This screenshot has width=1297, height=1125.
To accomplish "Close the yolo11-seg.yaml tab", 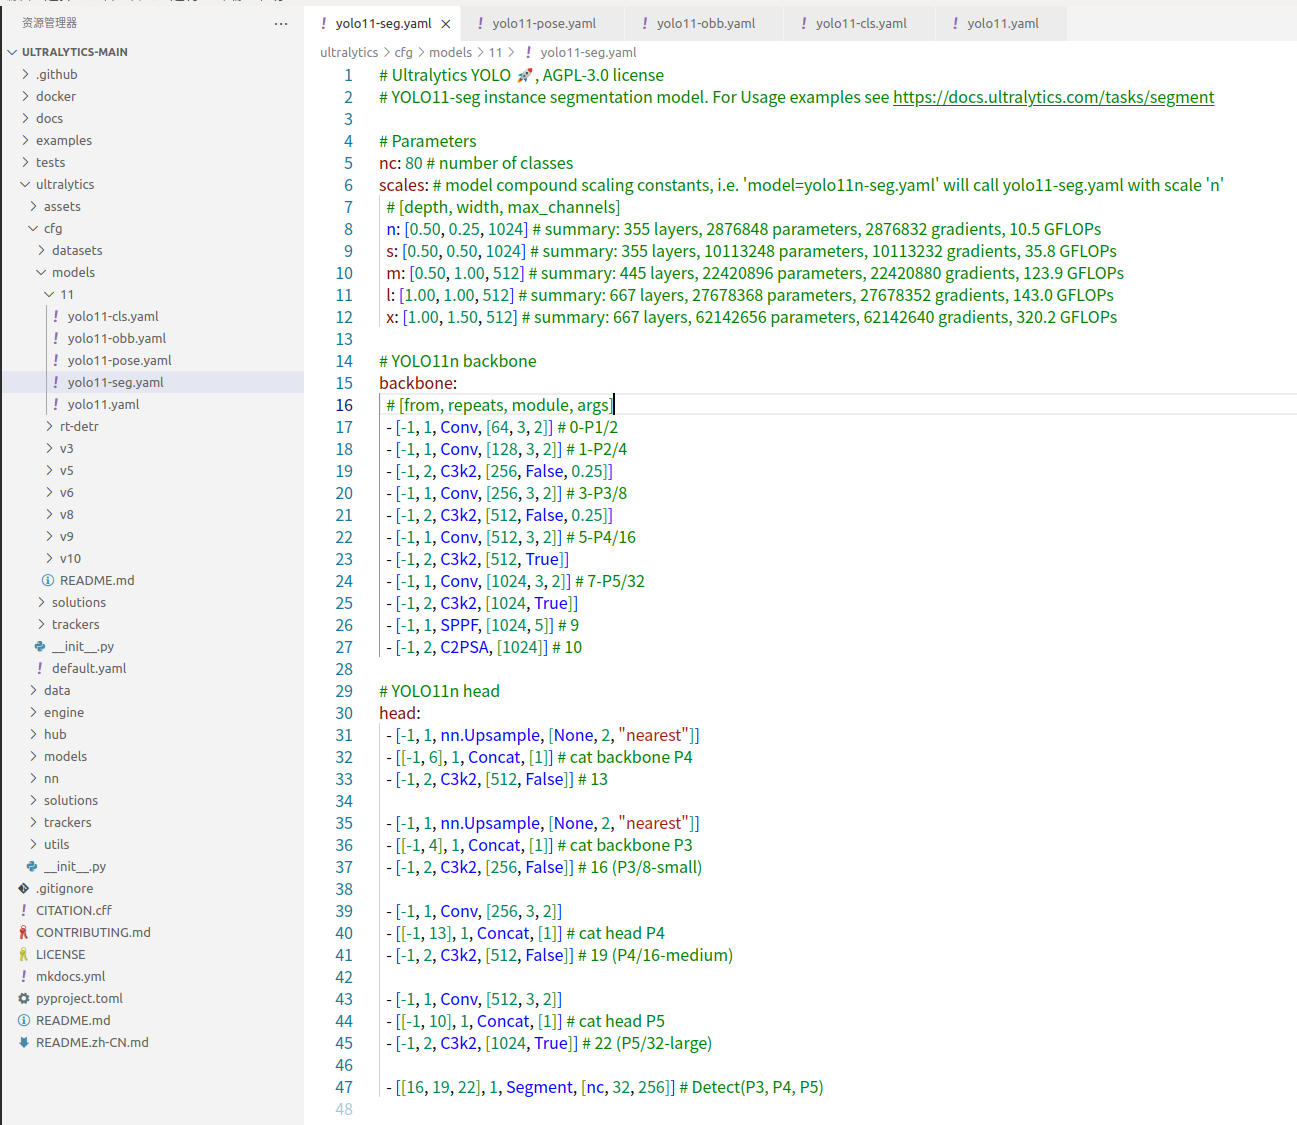I will pos(446,24).
